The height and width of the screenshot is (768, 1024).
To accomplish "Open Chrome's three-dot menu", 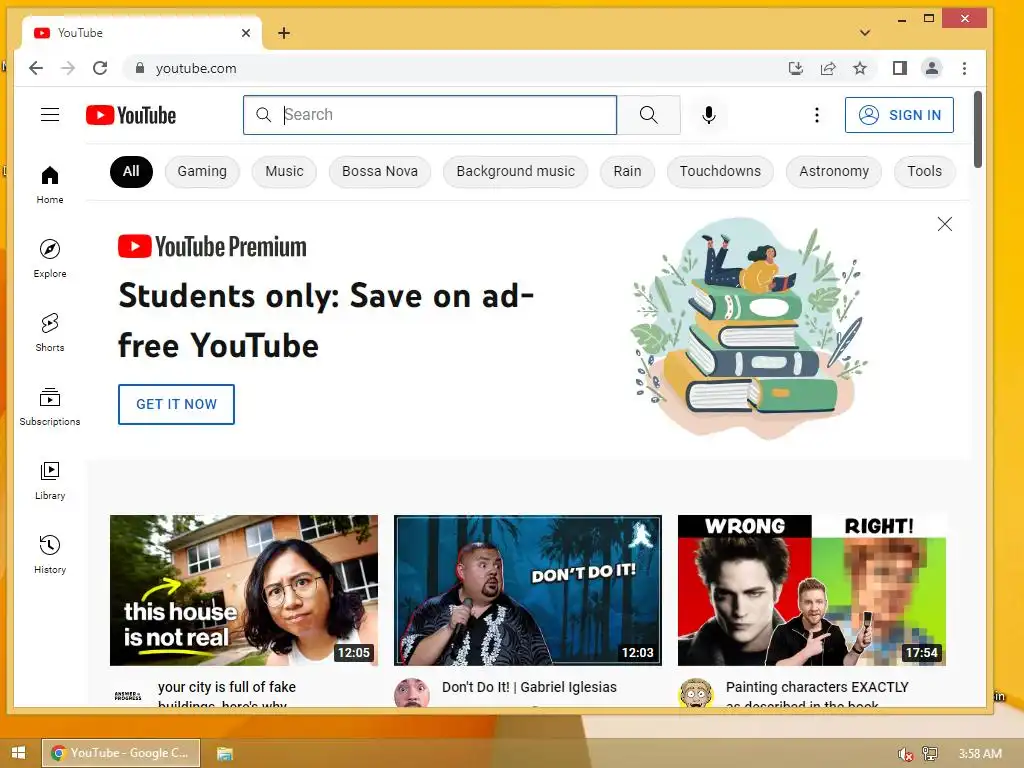I will (964, 68).
